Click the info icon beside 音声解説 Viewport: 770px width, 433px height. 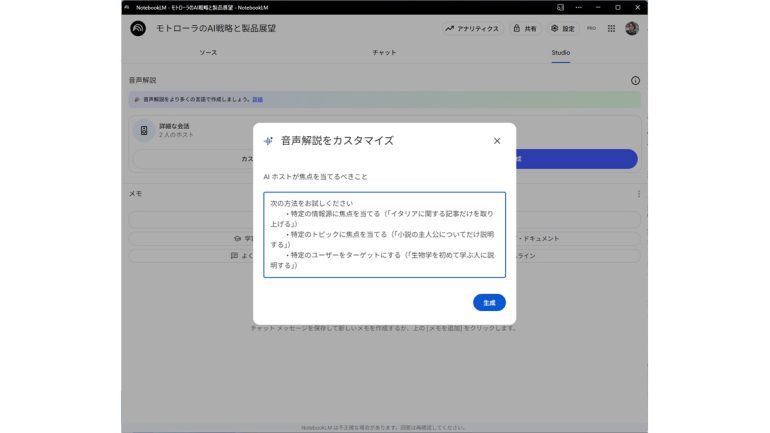click(635, 81)
